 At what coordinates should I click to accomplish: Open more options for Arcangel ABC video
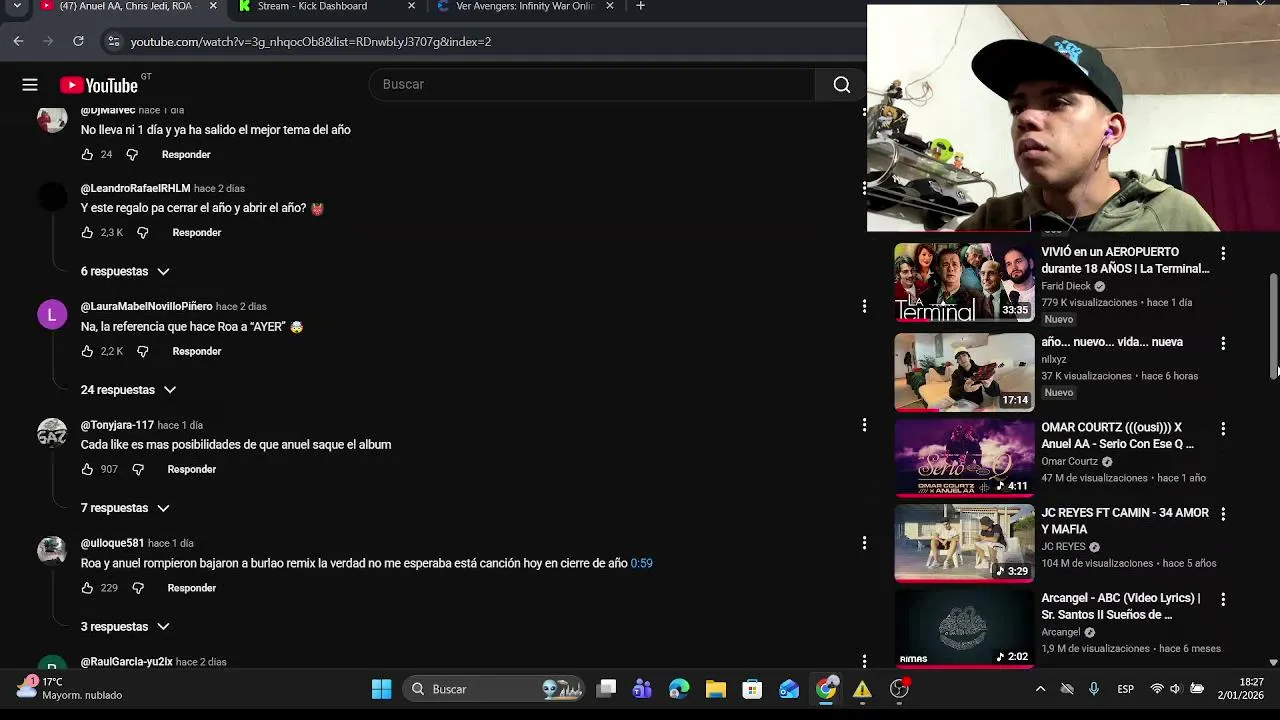[1223, 599]
